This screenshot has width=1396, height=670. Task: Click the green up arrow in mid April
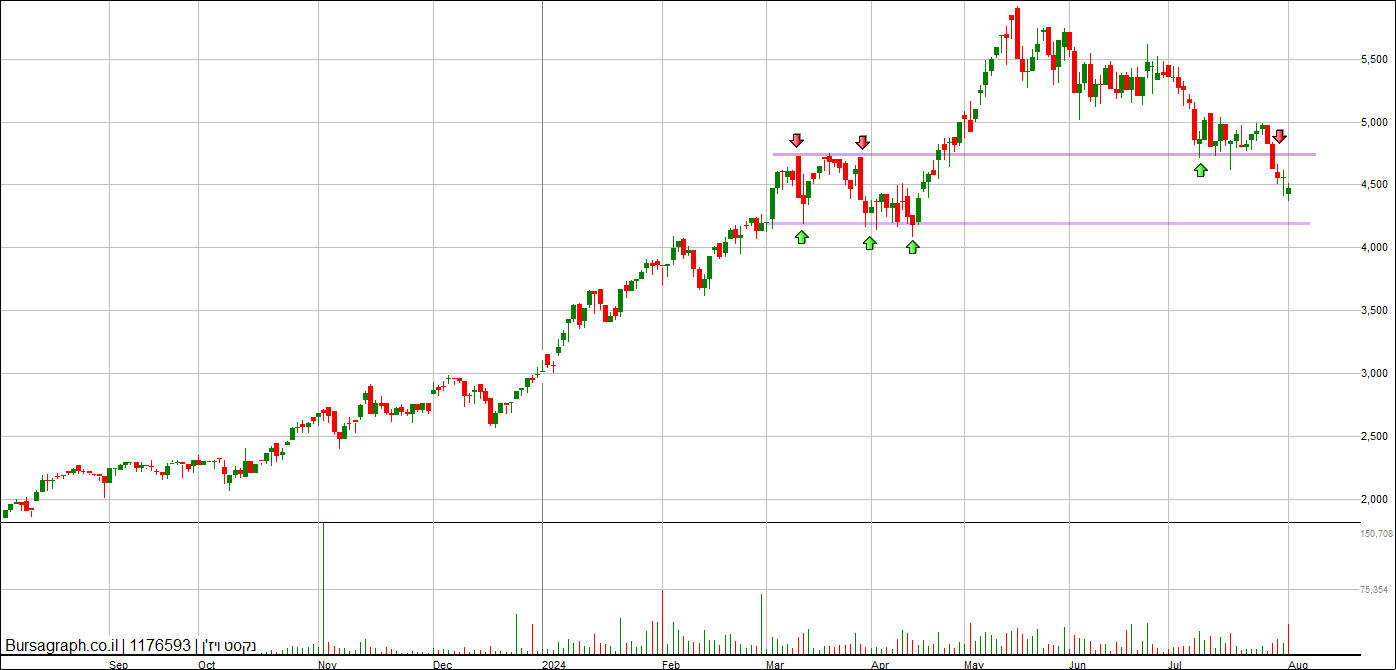[912, 246]
